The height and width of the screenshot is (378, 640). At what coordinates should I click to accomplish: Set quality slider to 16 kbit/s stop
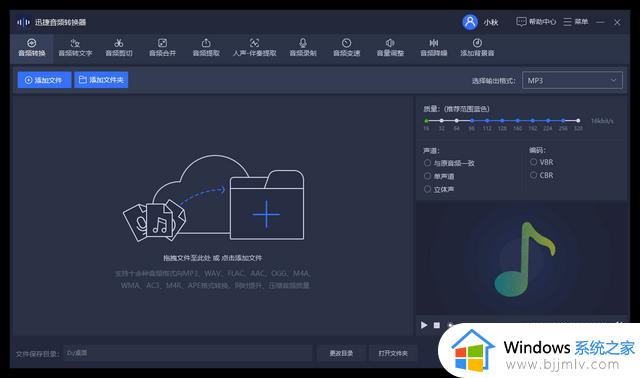pos(426,121)
